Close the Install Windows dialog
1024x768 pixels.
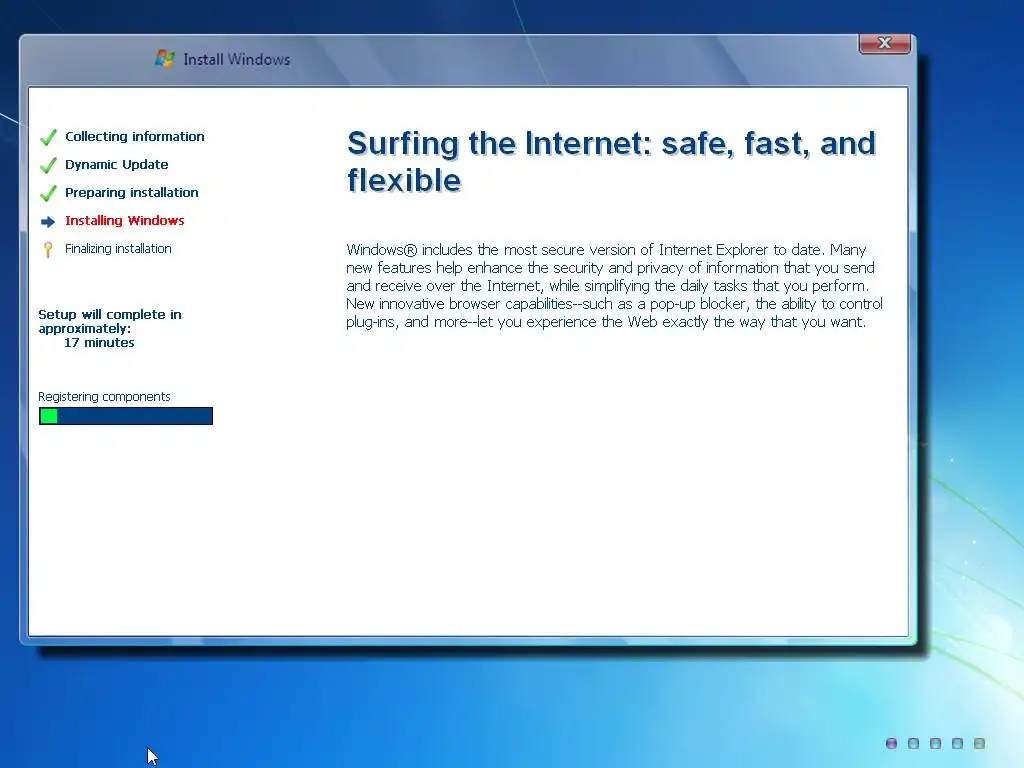point(884,43)
